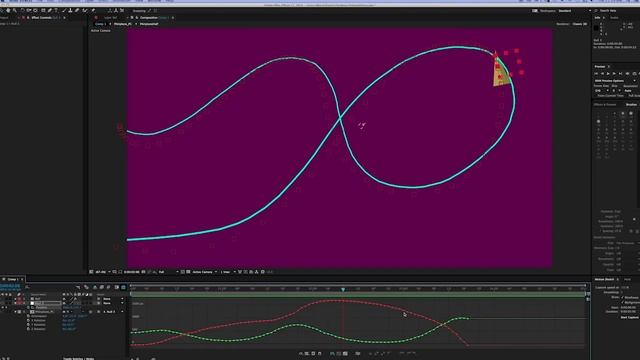The width and height of the screenshot is (640, 360).
Task: Open the 1 View layout dropdown
Action: (228, 272)
